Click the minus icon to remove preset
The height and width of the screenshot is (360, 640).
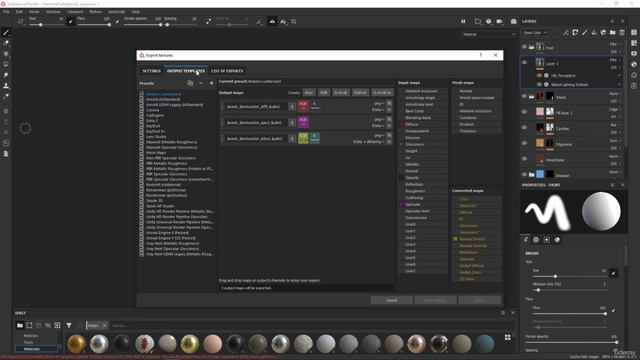pyautogui.click(x=201, y=83)
